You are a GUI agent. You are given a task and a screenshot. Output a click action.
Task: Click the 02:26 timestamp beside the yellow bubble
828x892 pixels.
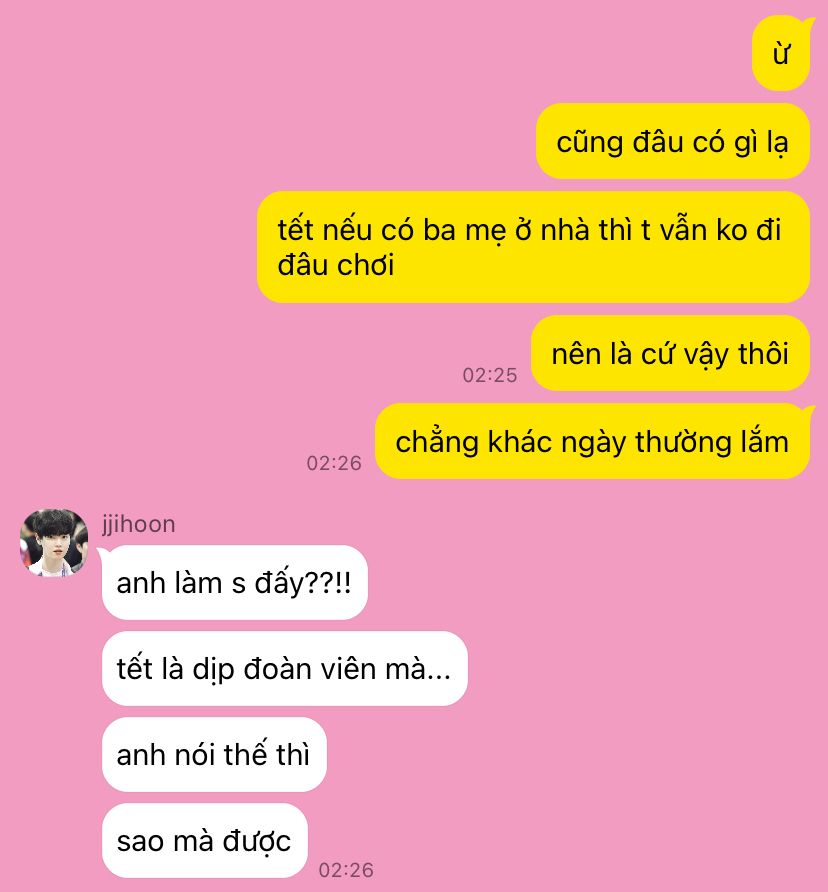tap(334, 463)
